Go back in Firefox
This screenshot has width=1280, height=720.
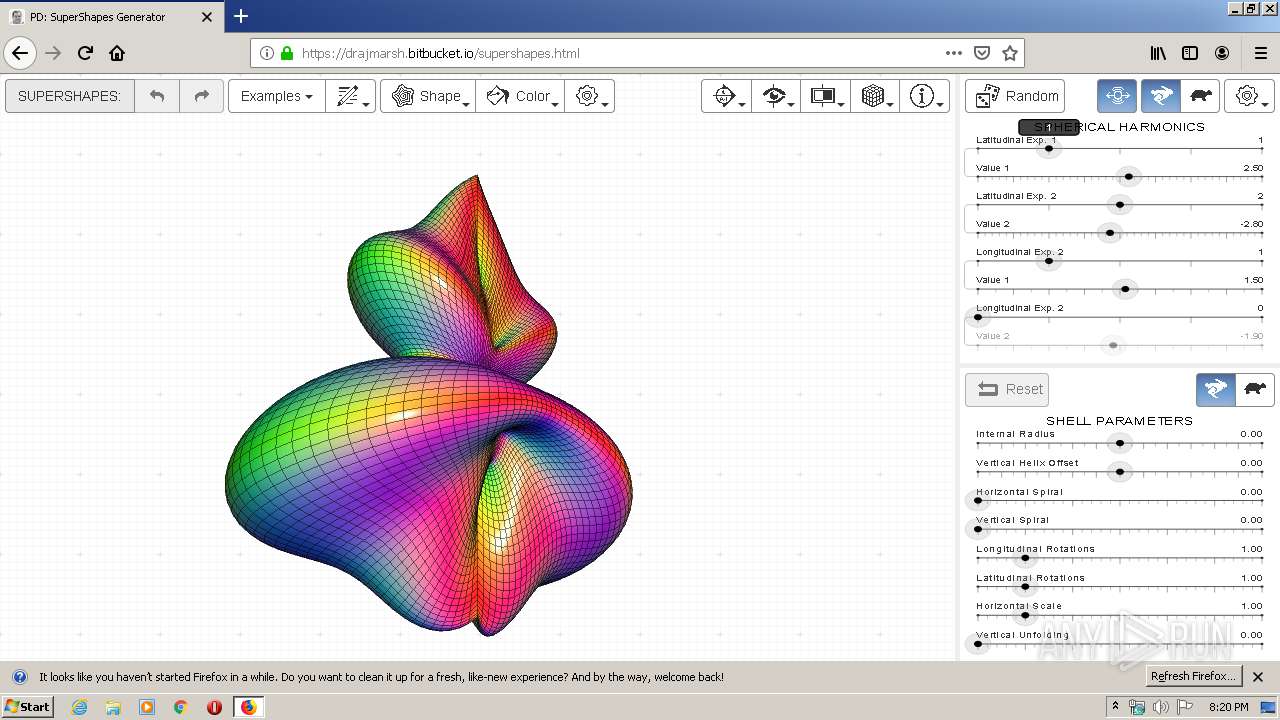coord(20,53)
